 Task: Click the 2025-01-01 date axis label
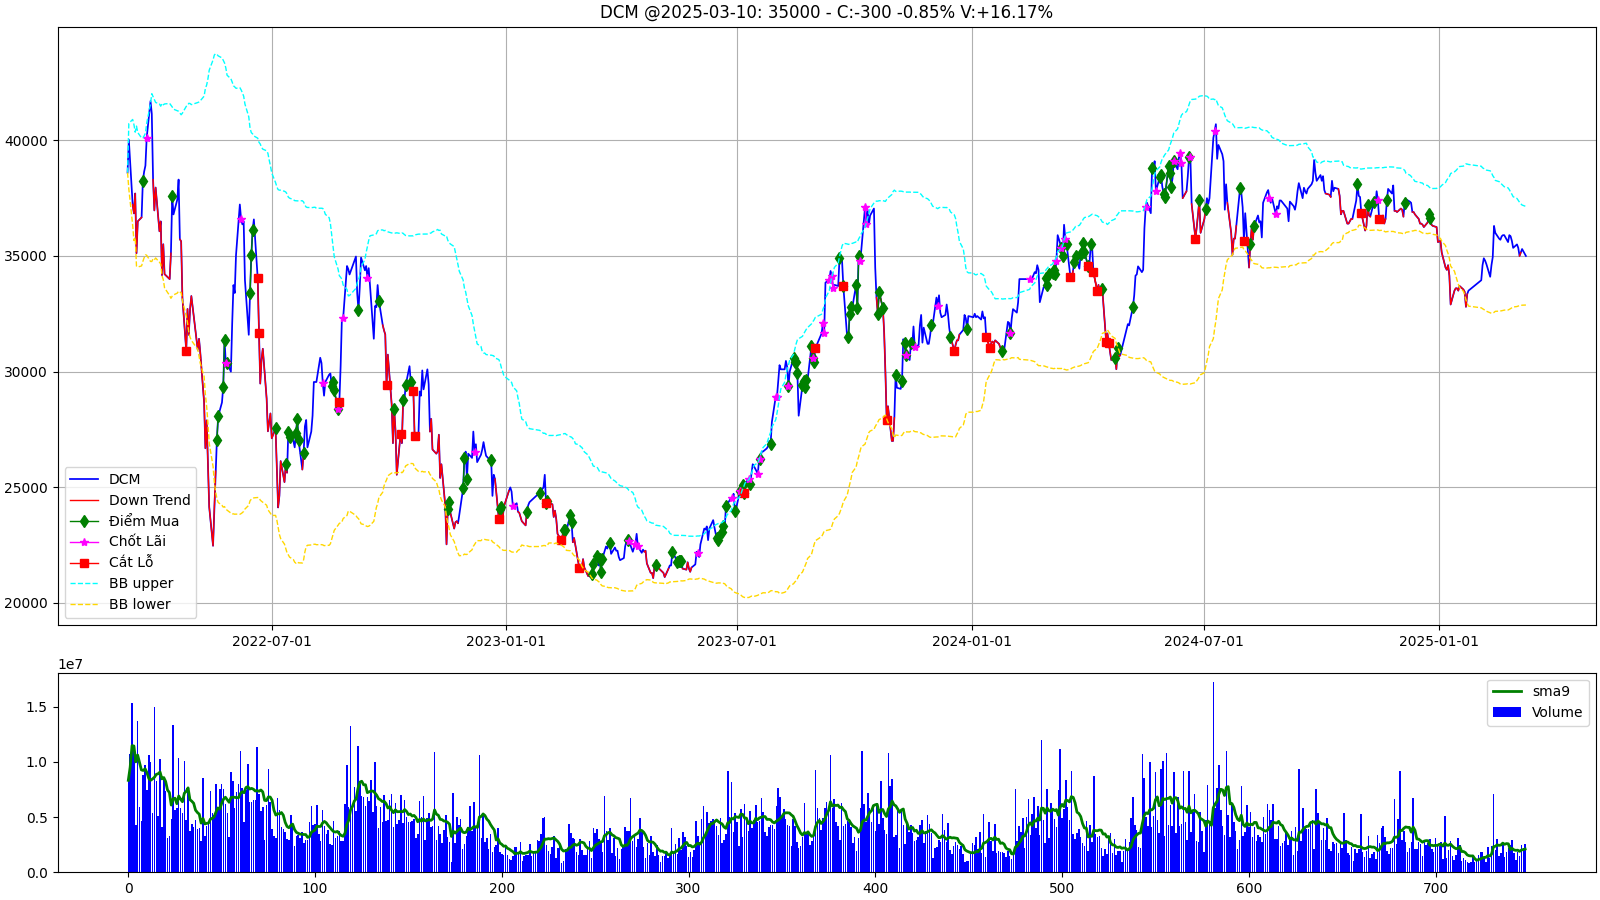tap(1439, 641)
